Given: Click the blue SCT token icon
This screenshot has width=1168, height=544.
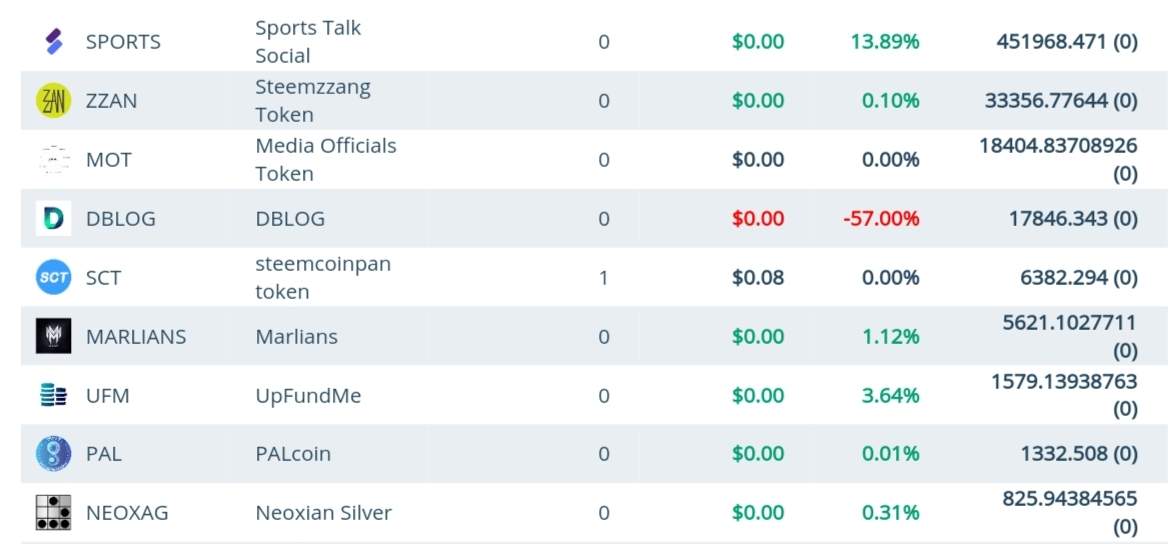Looking at the screenshot, I should 54,277.
